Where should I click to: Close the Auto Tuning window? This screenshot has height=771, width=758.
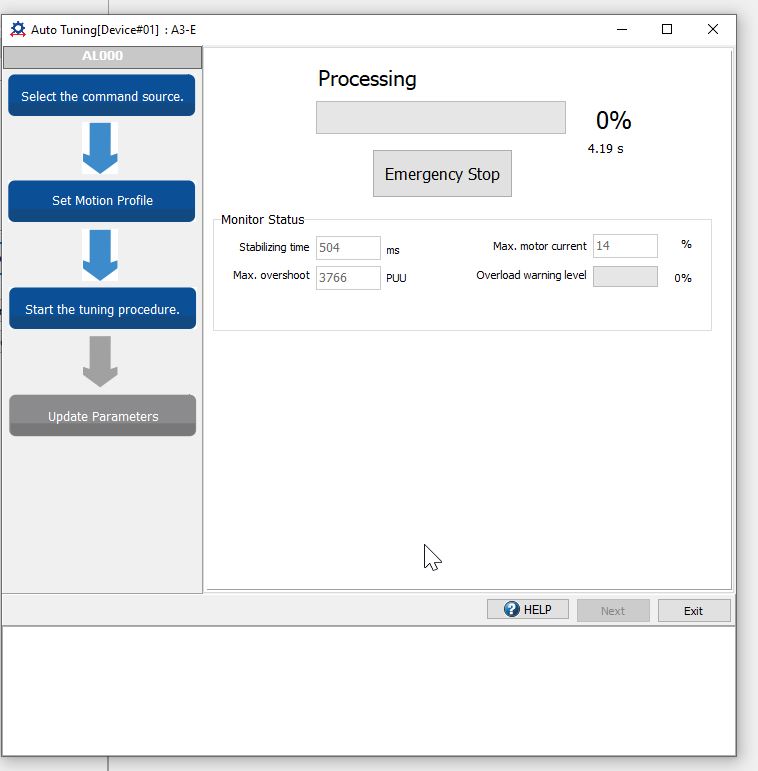(x=713, y=30)
